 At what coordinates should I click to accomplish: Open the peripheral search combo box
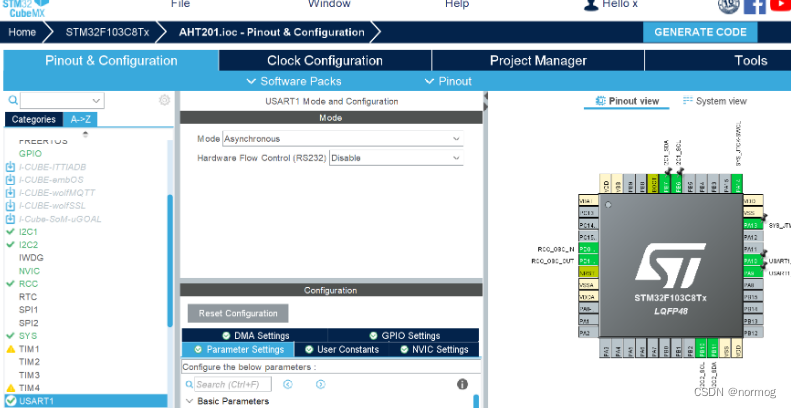pos(62,100)
